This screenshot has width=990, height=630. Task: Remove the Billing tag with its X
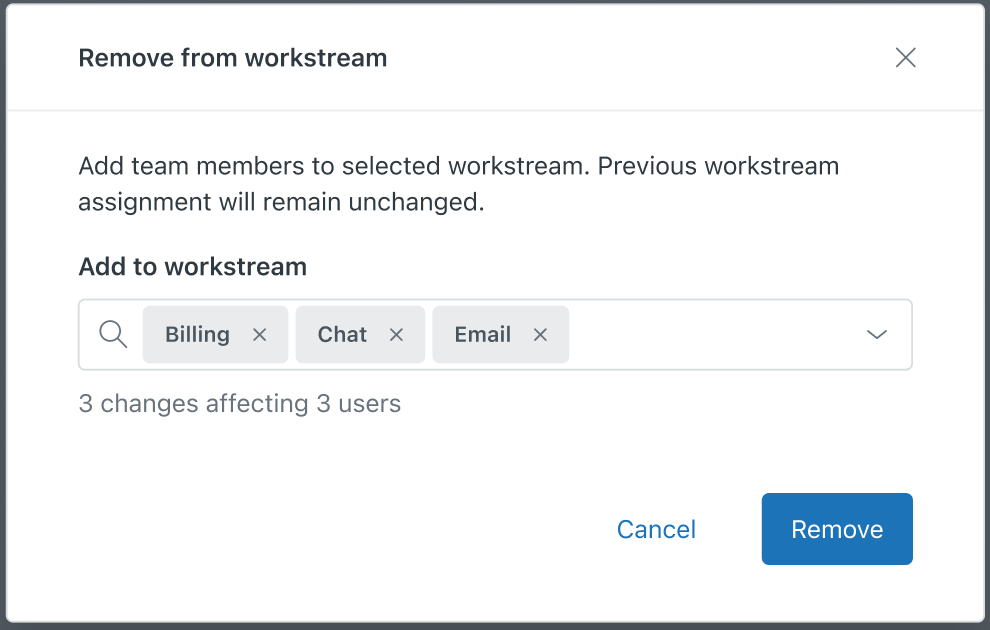tap(260, 335)
